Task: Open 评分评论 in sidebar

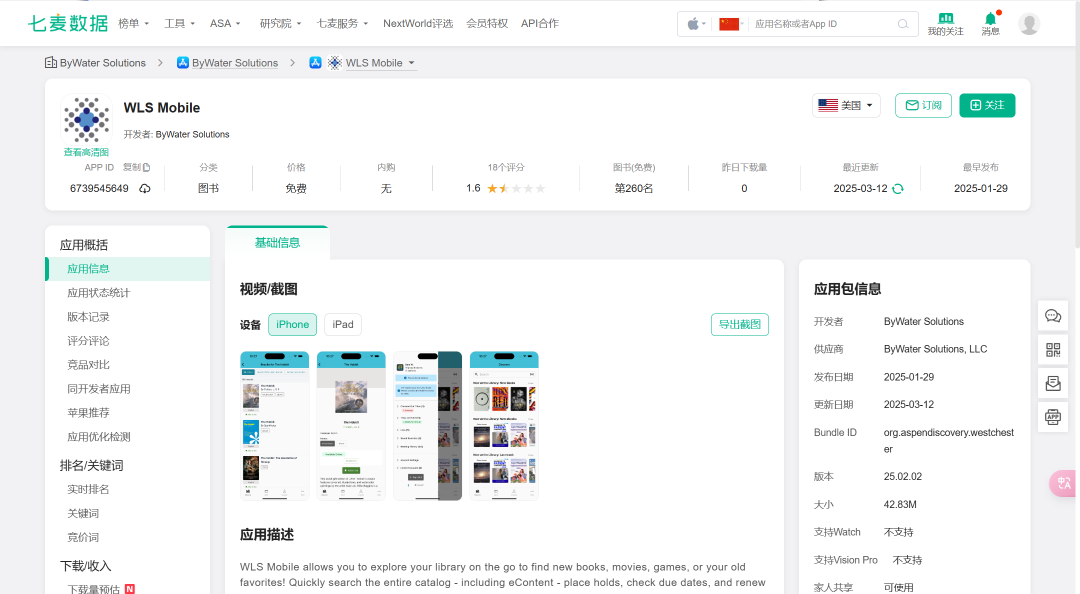Action: pos(88,341)
